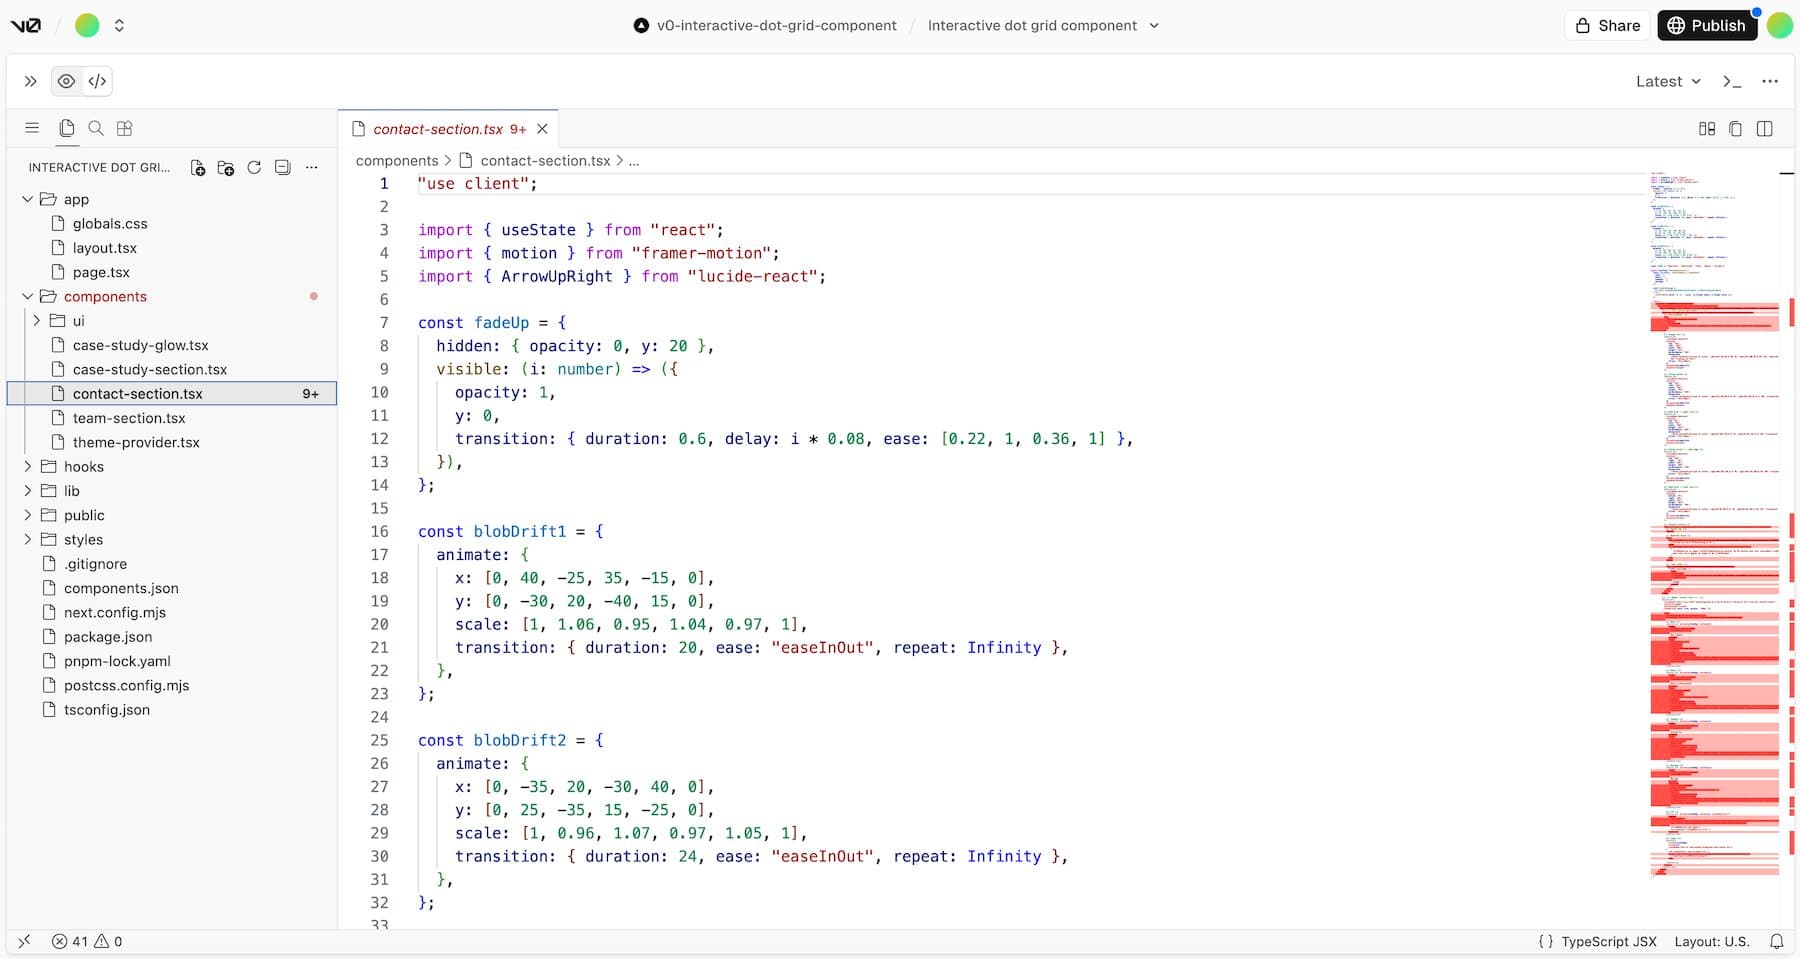1800x959 pixels.
Task: Select the new file icon
Action: [x=197, y=168]
